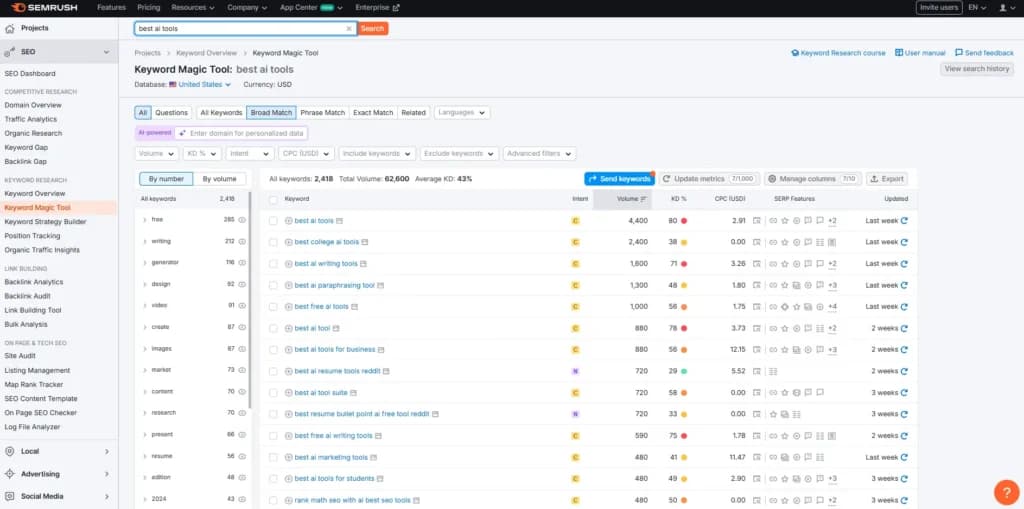Add best free ai tools plus icon
This screenshot has height=509, width=1024.
click(x=289, y=306)
